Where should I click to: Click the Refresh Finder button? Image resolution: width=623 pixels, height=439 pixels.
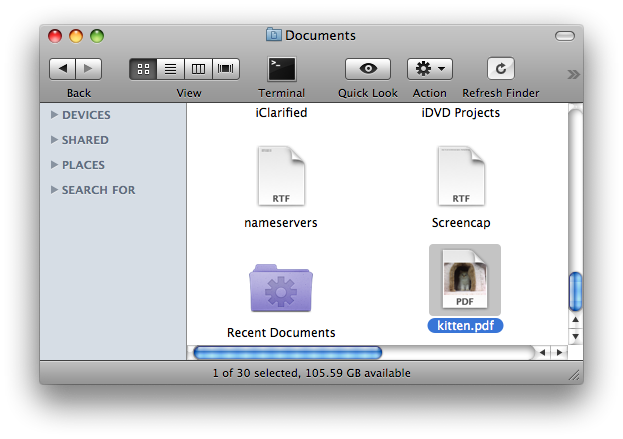coord(501,68)
